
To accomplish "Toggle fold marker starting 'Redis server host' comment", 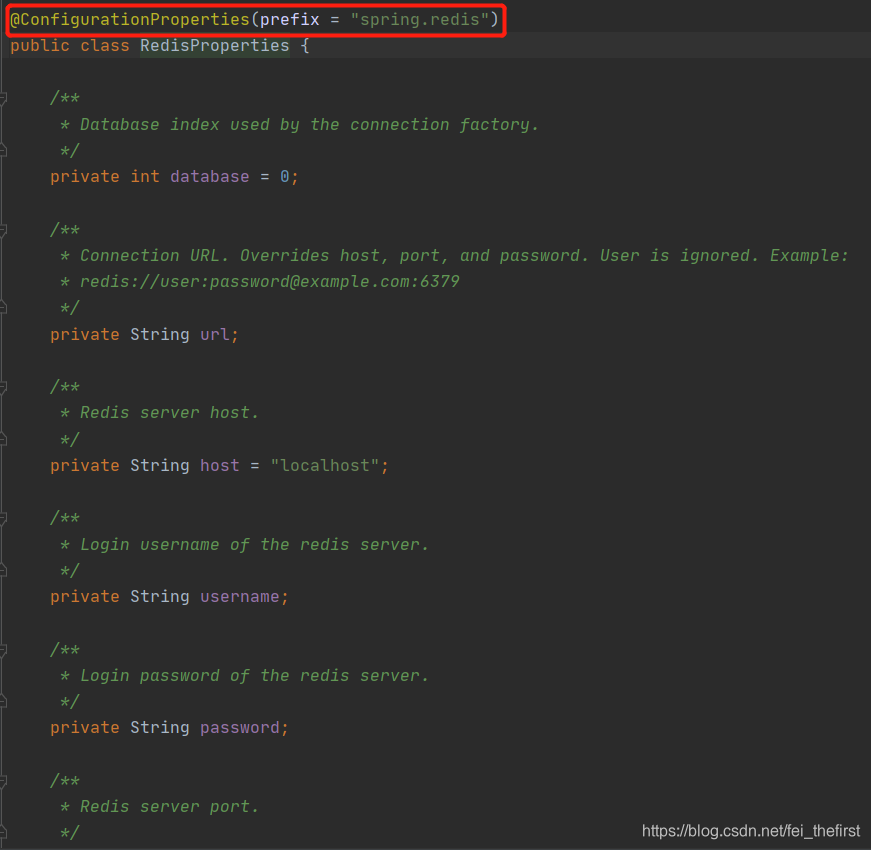I will click(x=3, y=387).
